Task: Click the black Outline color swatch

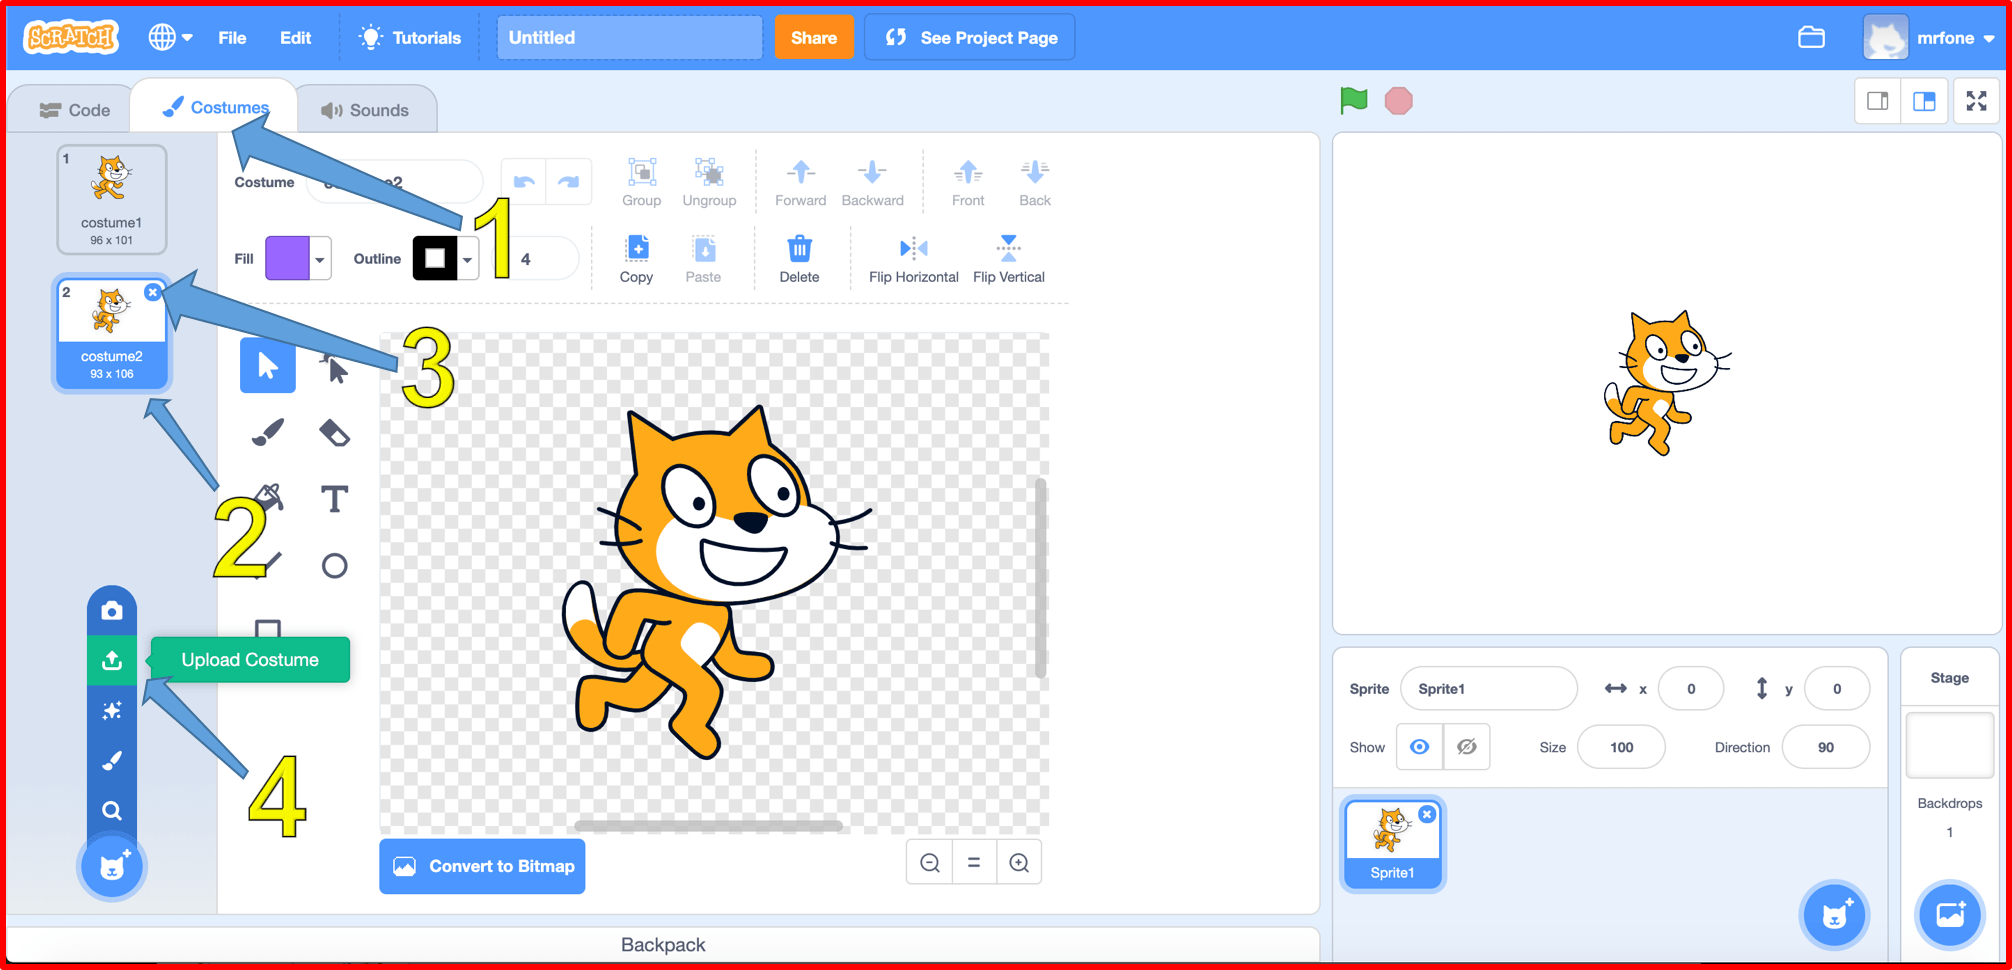Action: pos(435,259)
